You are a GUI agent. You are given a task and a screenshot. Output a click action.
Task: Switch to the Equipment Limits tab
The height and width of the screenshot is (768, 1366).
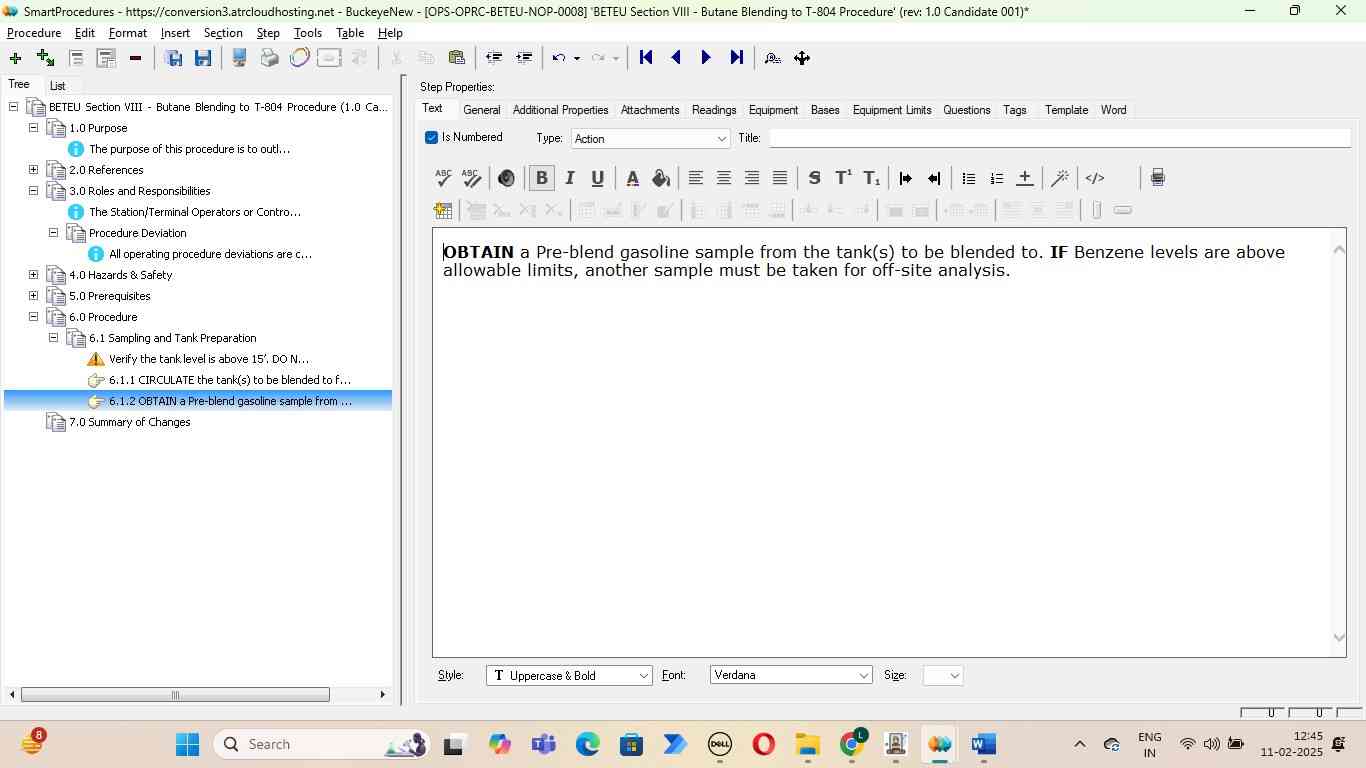point(892,110)
